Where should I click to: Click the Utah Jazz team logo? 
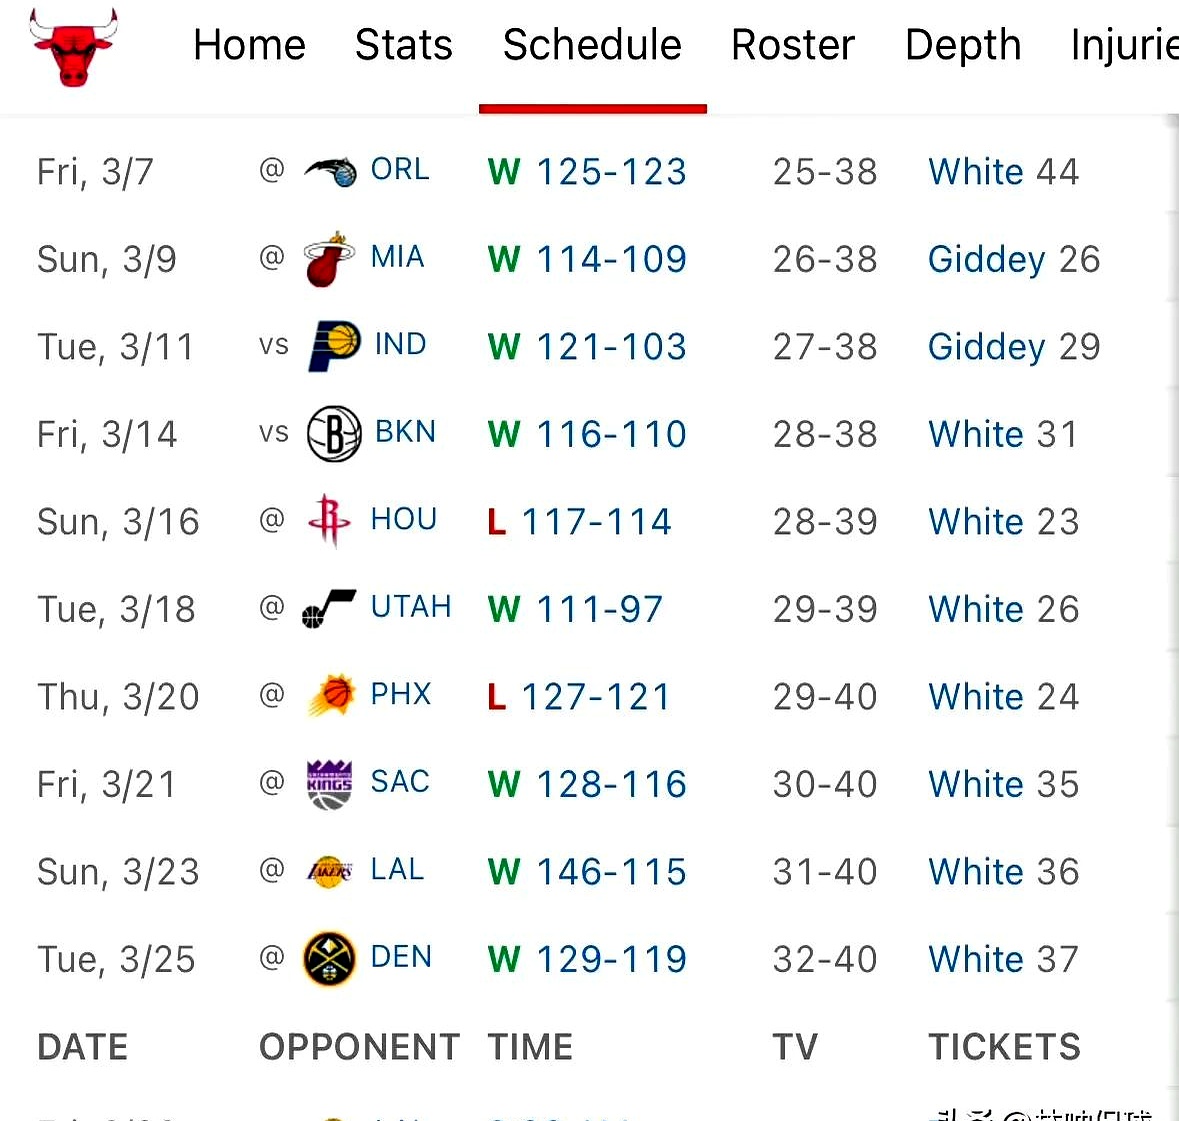pyautogui.click(x=329, y=608)
